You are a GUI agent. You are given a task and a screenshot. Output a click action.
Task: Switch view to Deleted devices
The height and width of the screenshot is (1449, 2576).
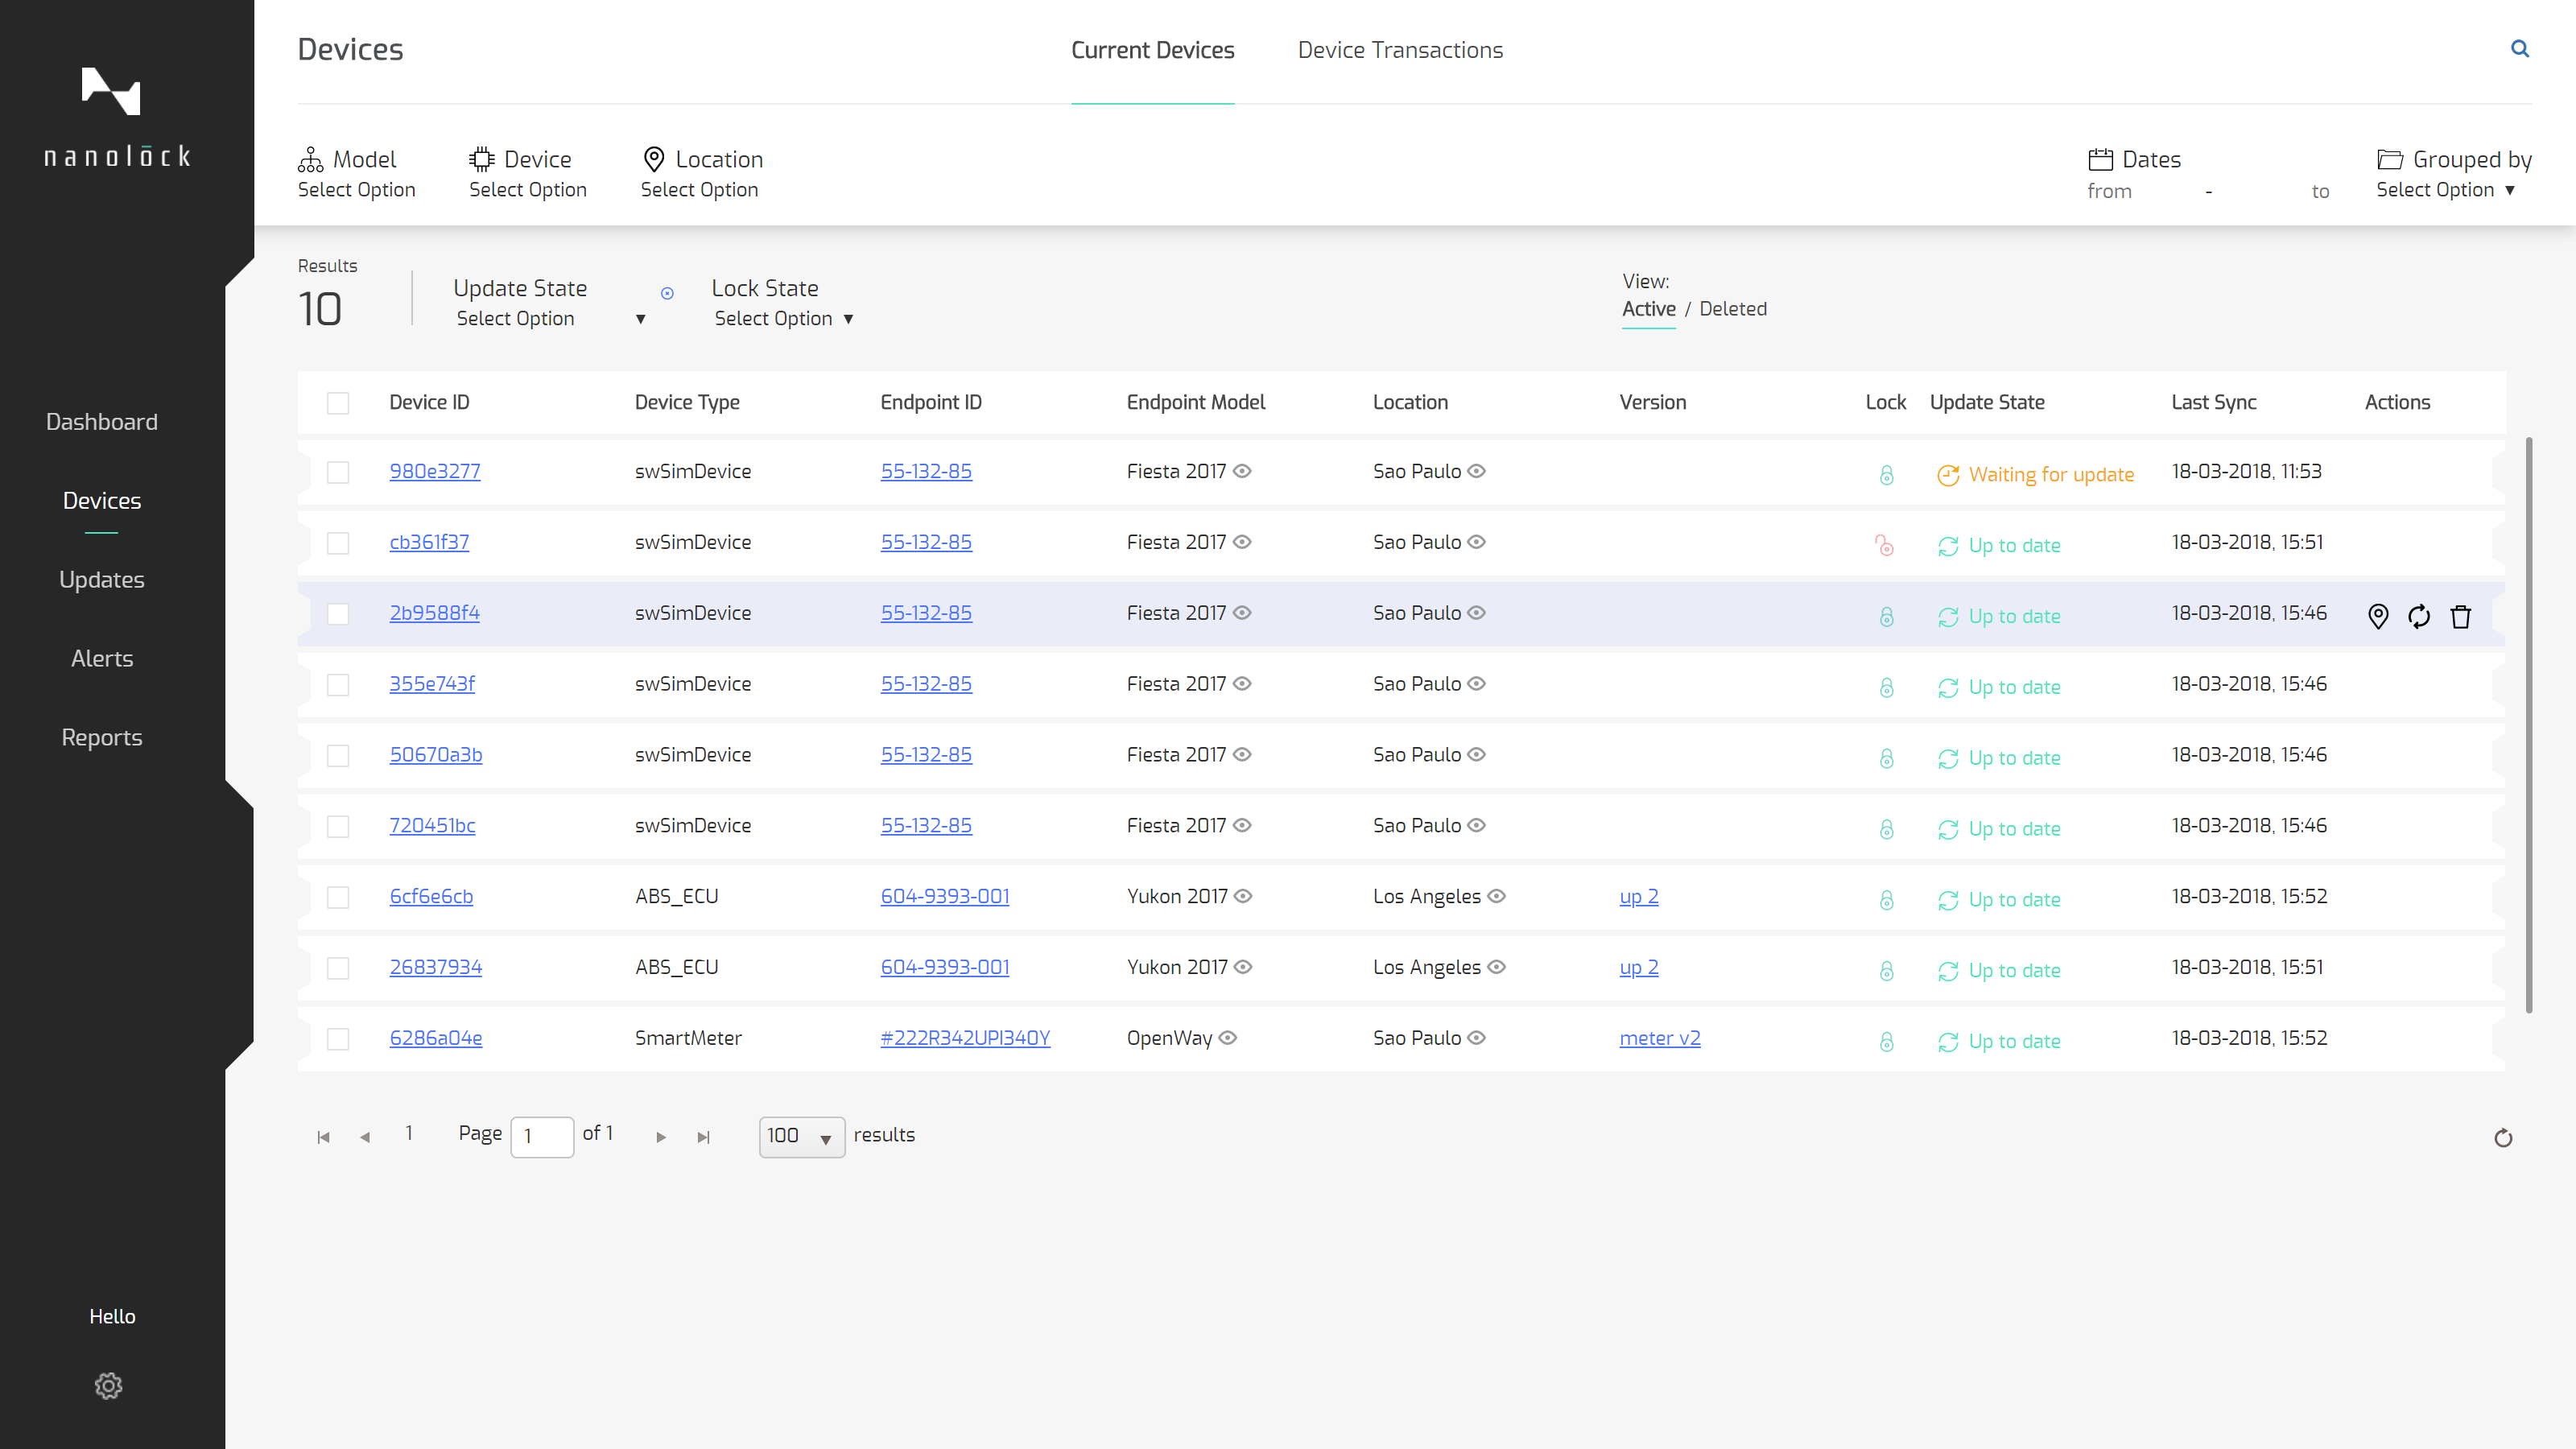[x=1733, y=309]
